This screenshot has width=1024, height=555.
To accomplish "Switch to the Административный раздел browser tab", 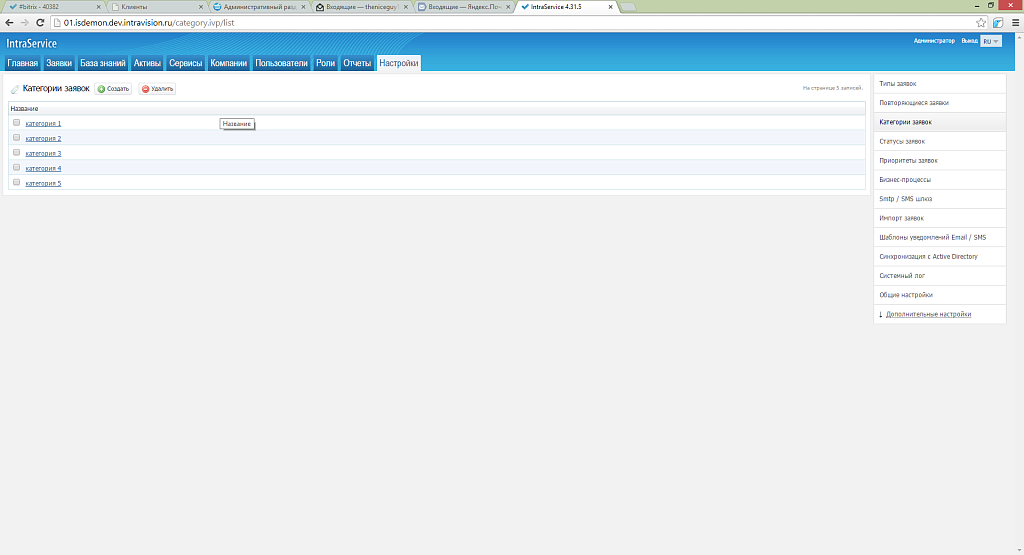I will [259, 7].
